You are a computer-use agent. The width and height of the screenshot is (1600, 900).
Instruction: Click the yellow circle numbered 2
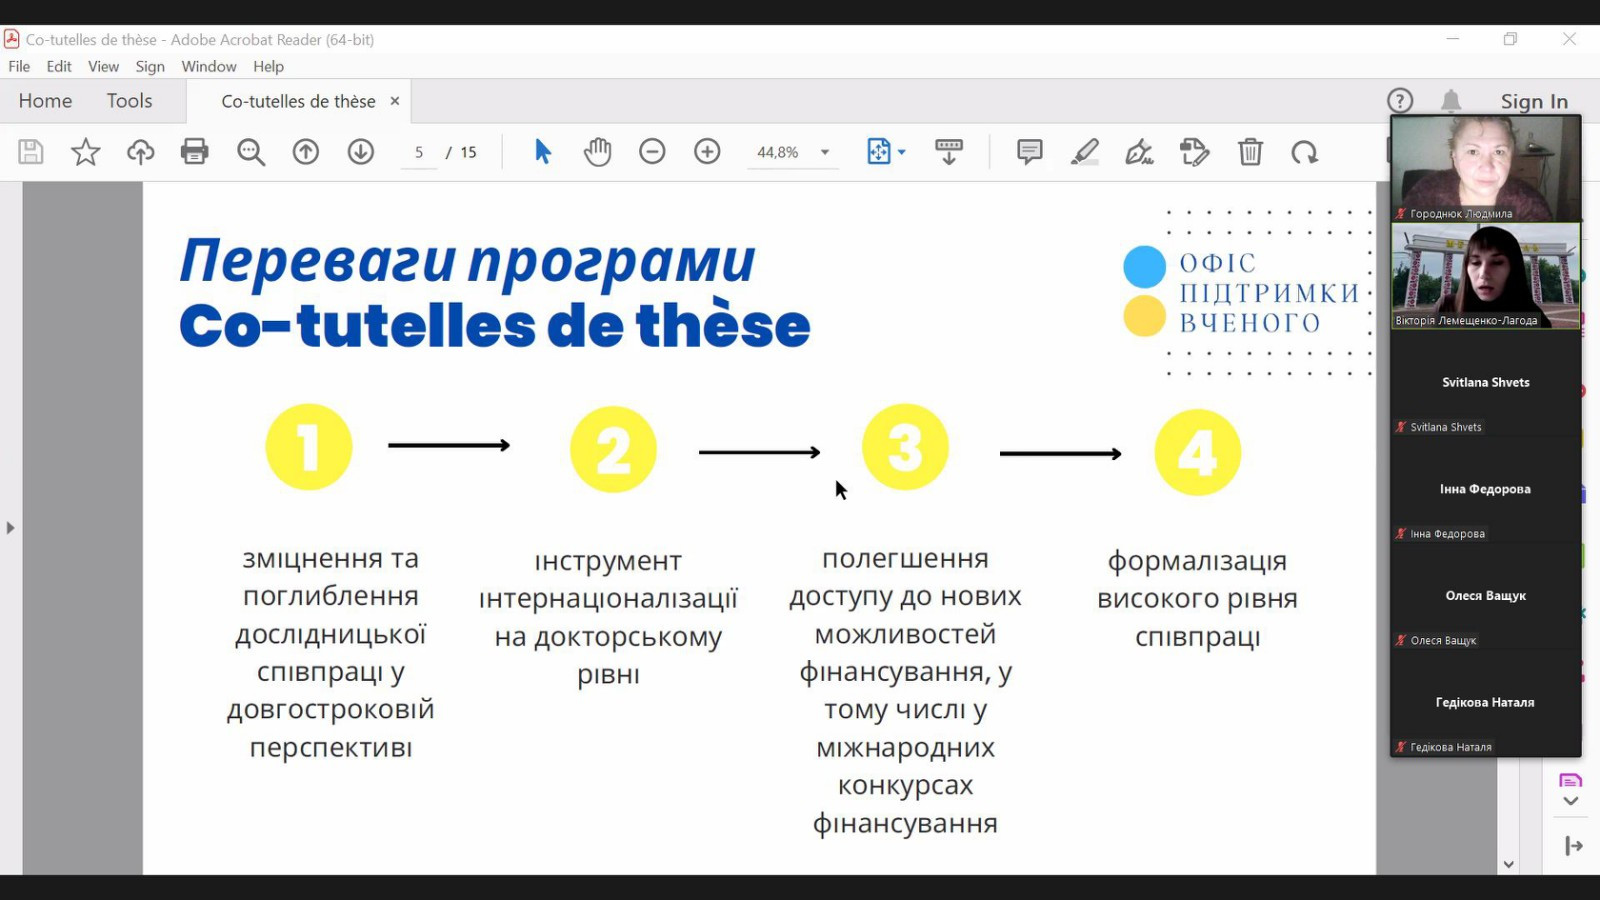click(613, 449)
